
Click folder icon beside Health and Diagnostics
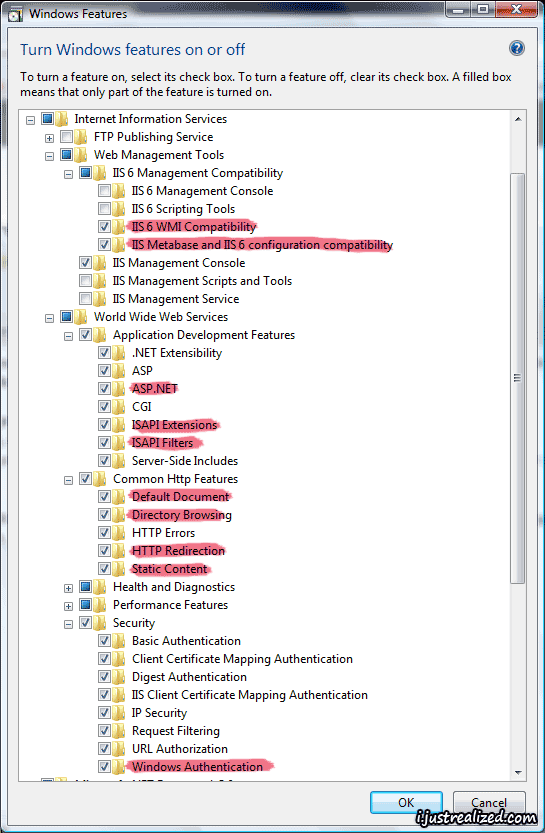pyautogui.click(x=100, y=586)
